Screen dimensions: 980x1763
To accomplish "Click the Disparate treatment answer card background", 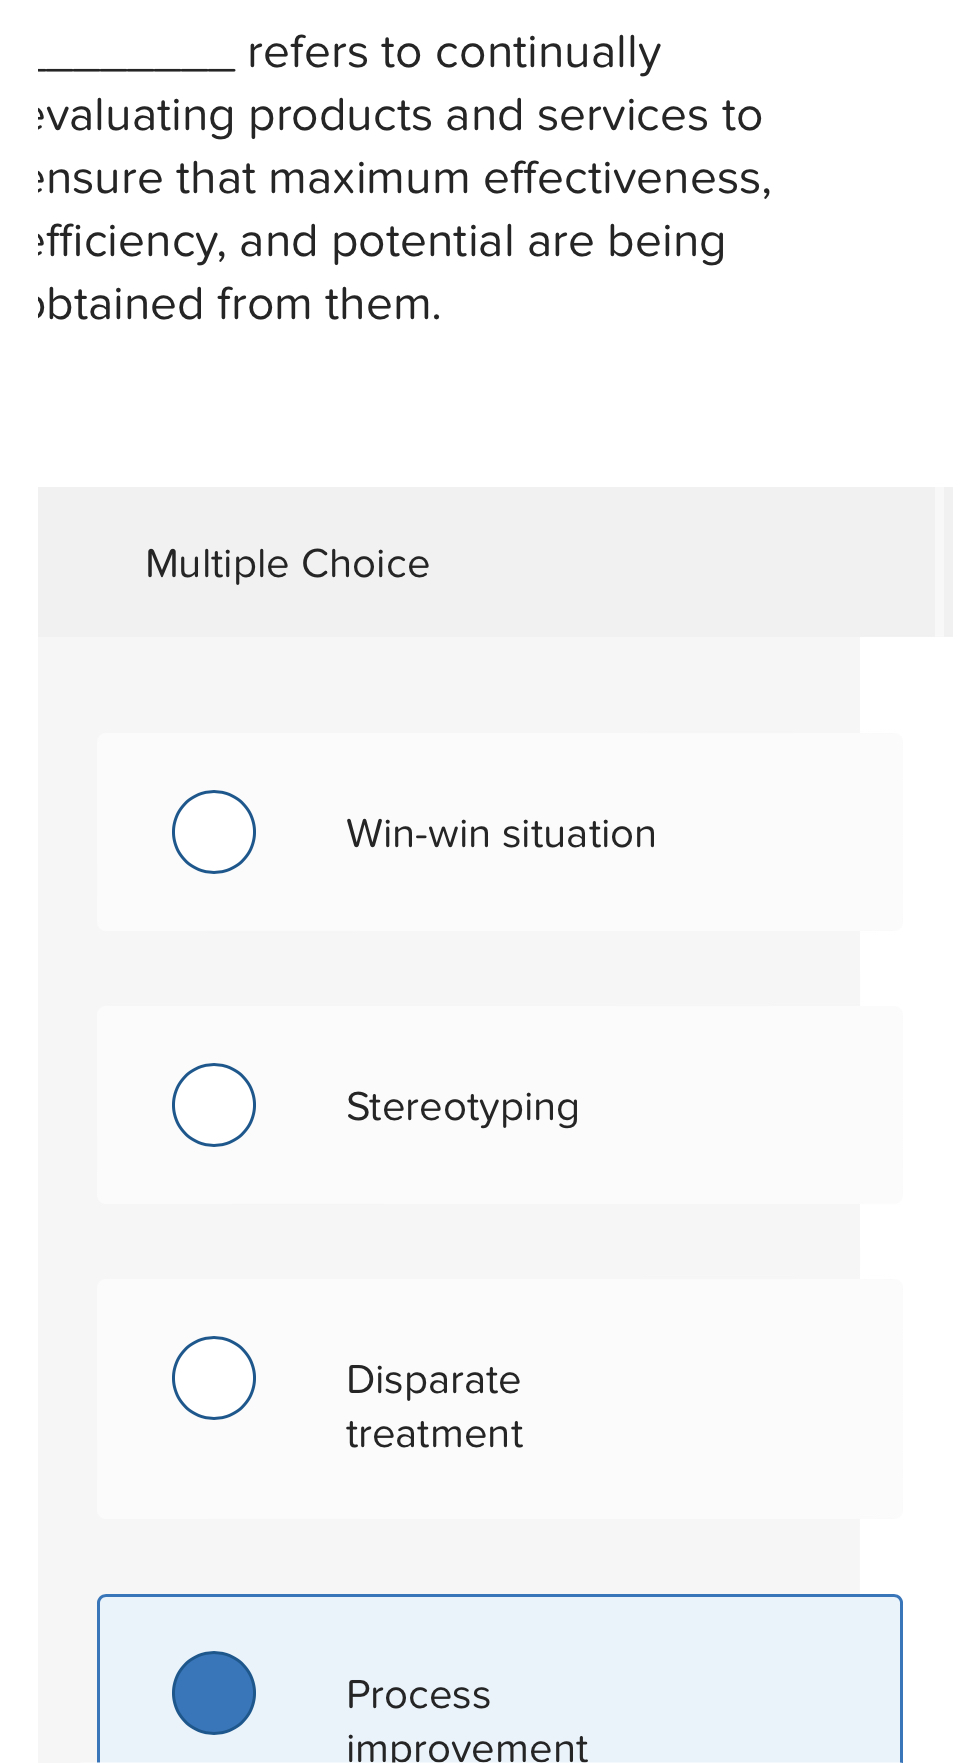I will (500, 1399).
